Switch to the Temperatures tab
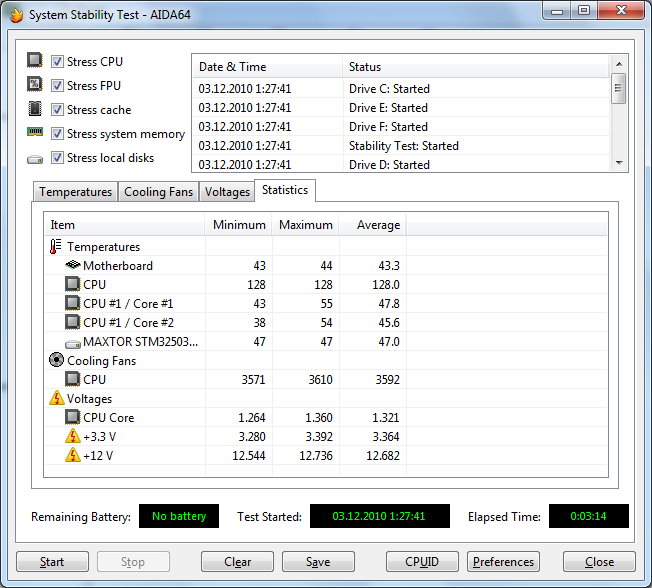This screenshot has width=652, height=588. (x=76, y=192)
